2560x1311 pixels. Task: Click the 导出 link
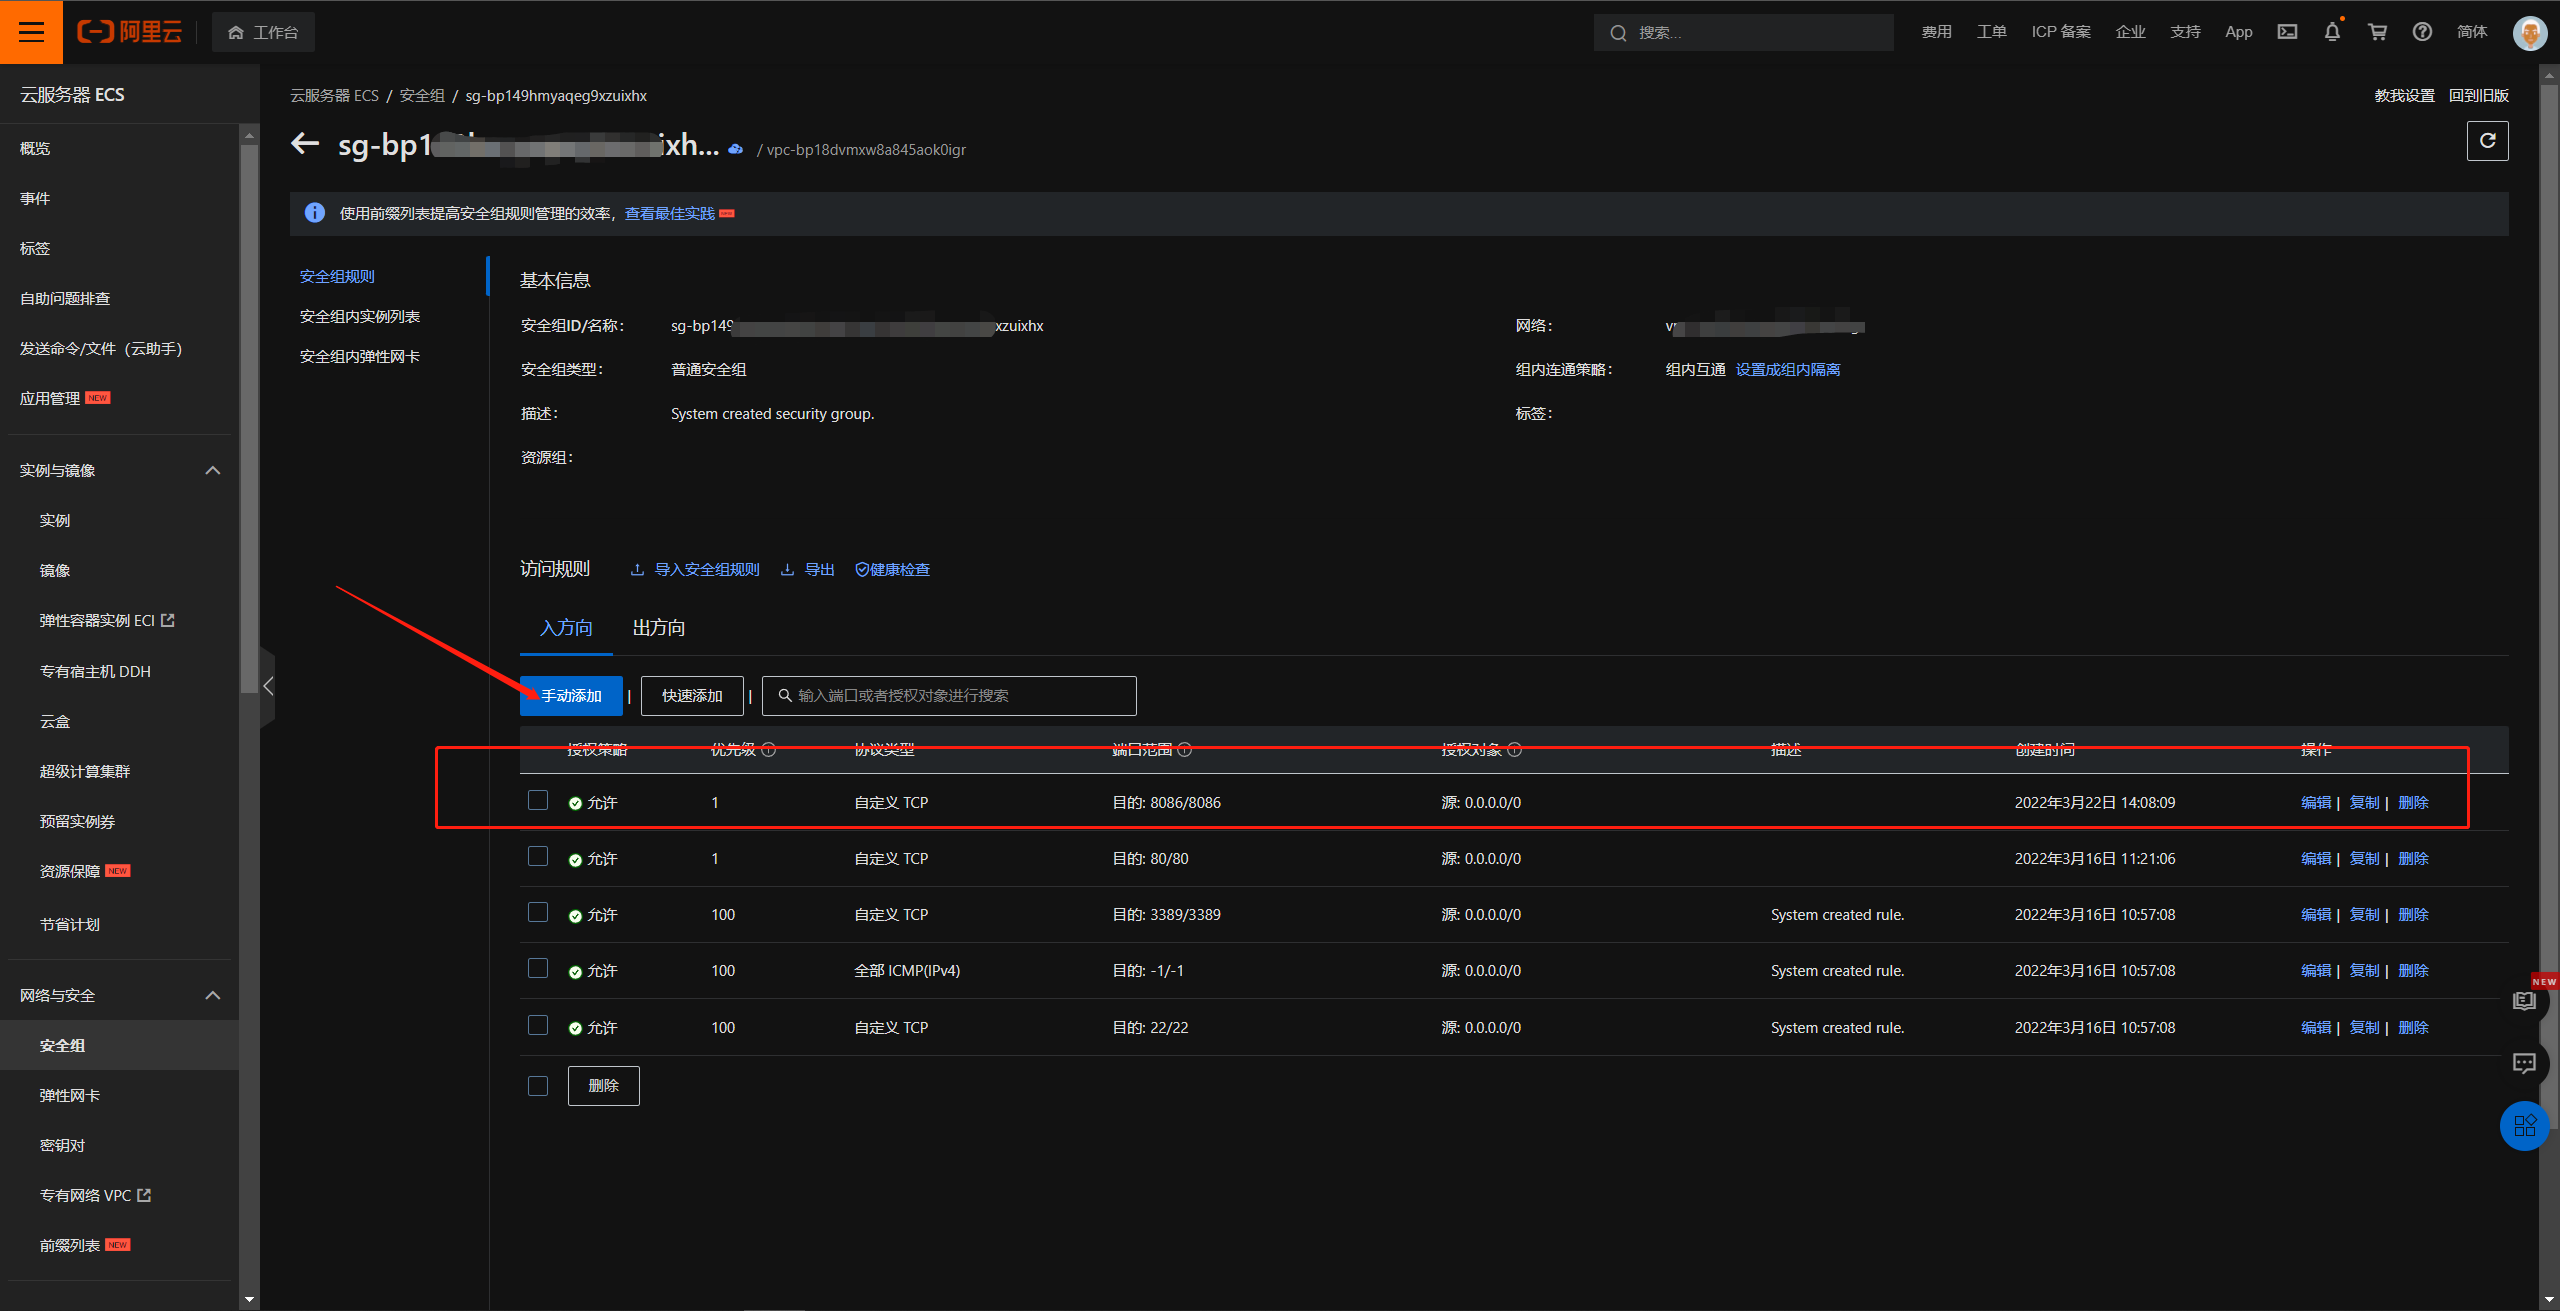click(x=808, y=569)
